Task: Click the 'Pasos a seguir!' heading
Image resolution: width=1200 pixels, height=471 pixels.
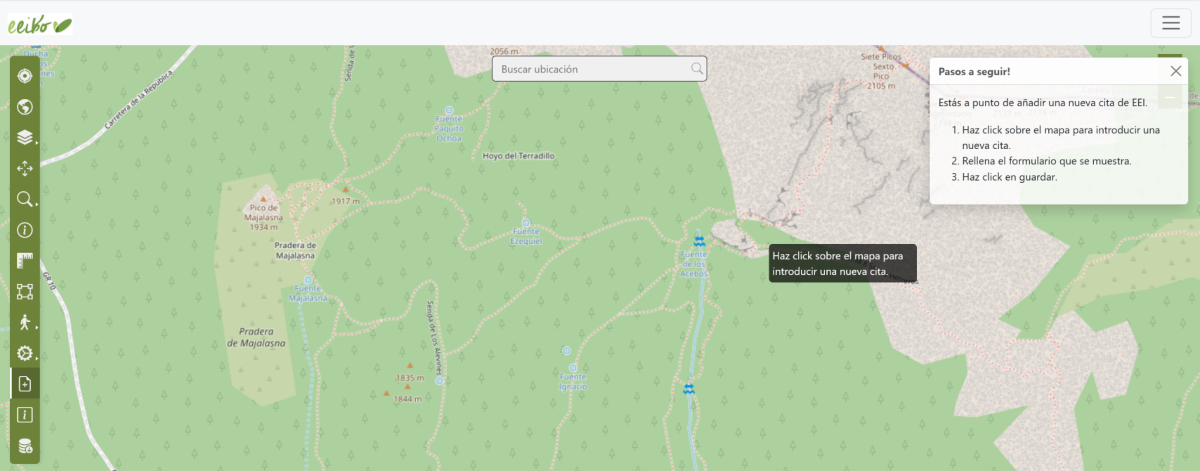Action: coord(974,72)
